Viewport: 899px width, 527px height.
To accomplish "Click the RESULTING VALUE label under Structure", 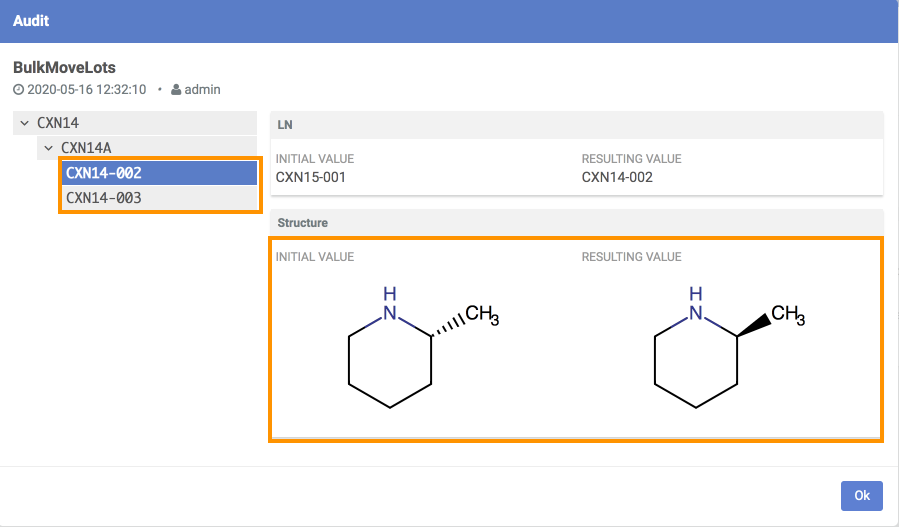I will pos(631,257).
